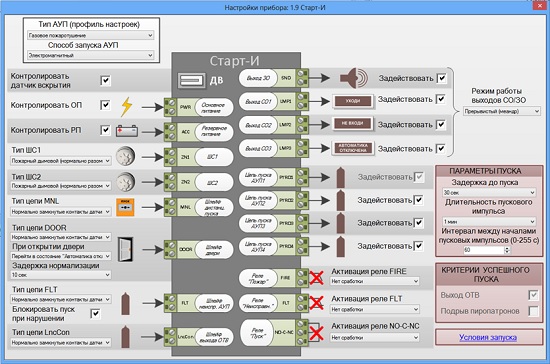Click the tamper sensor ДВ icon
Viewport: 550px width, 364px height.
pos(191,81)
